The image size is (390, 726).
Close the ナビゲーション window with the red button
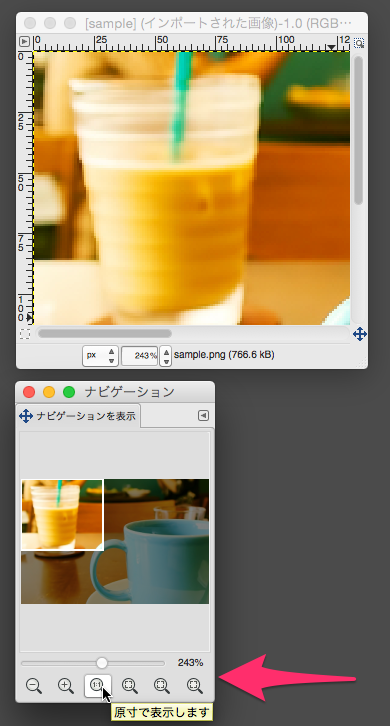(29, 392)
